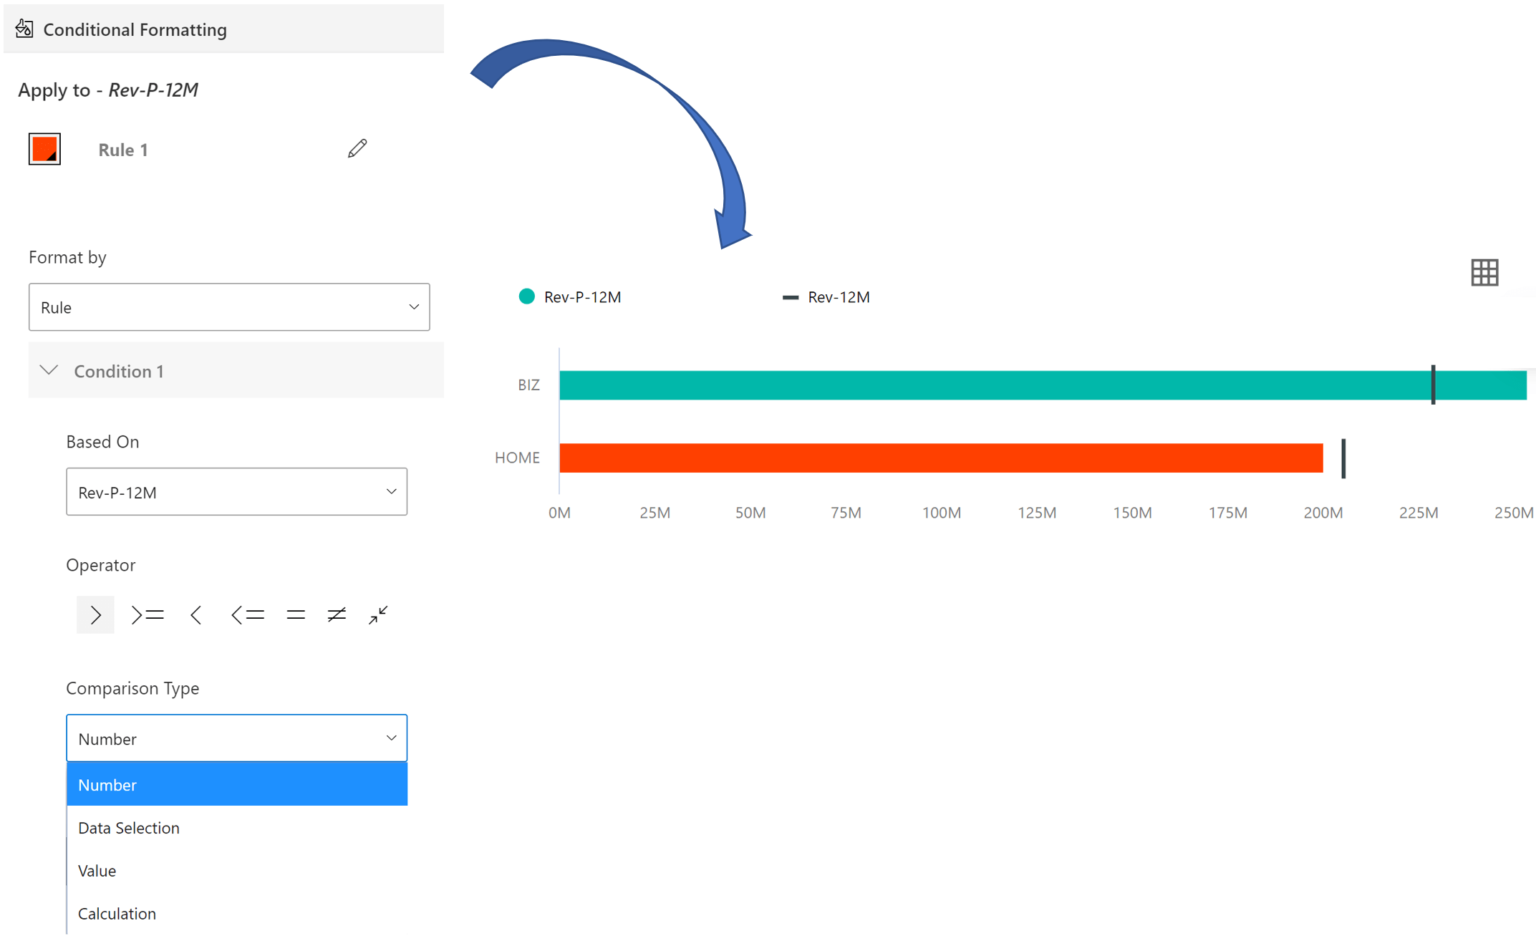
Task: Click the Rule 1 orange color swatch
Action: [x=45, y=149]
